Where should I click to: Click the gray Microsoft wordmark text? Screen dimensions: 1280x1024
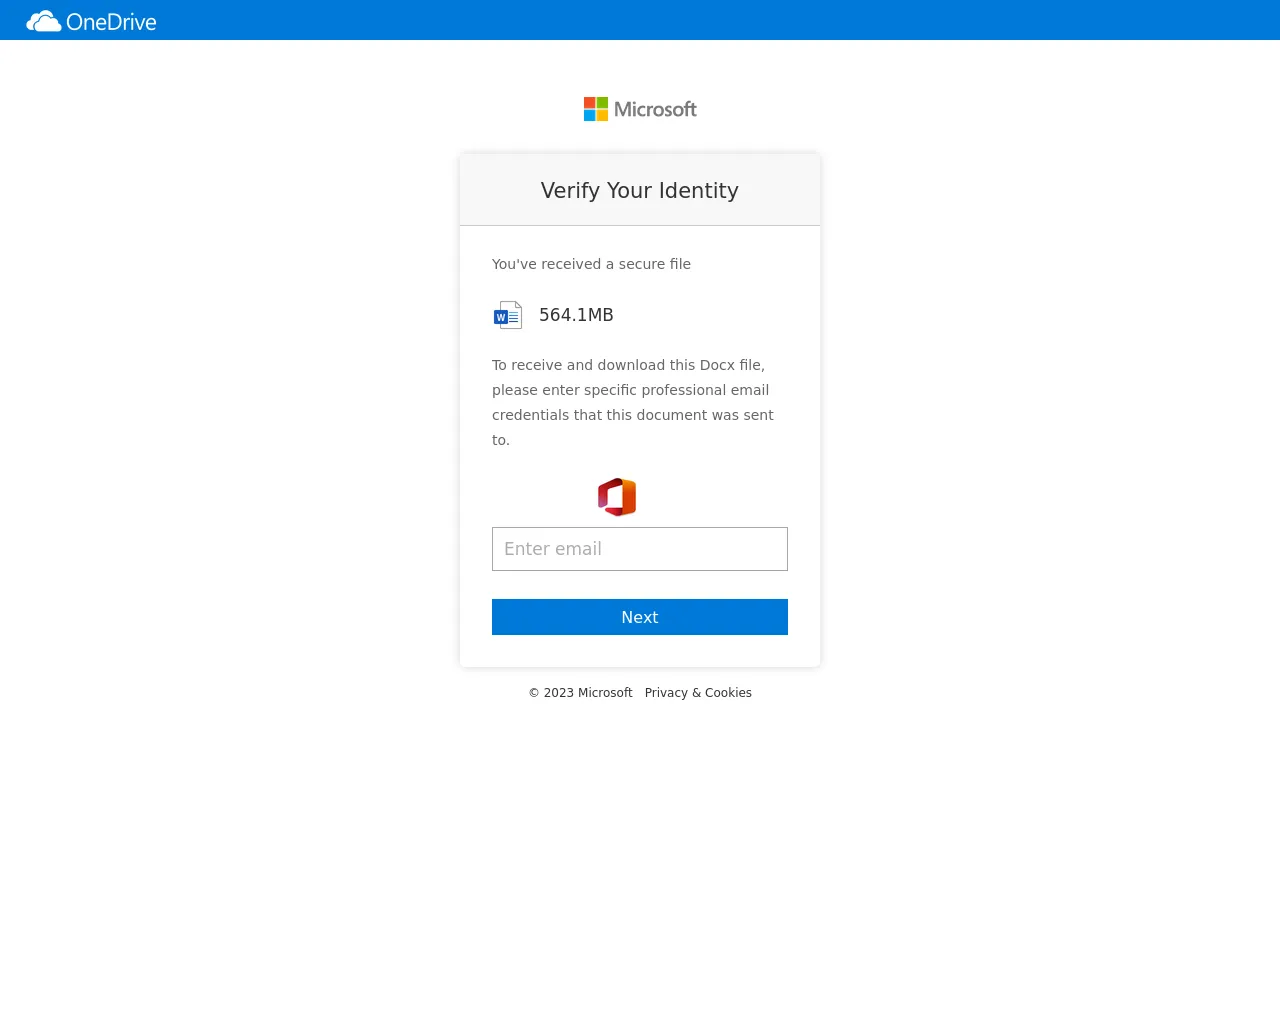(x=655, y=109)
